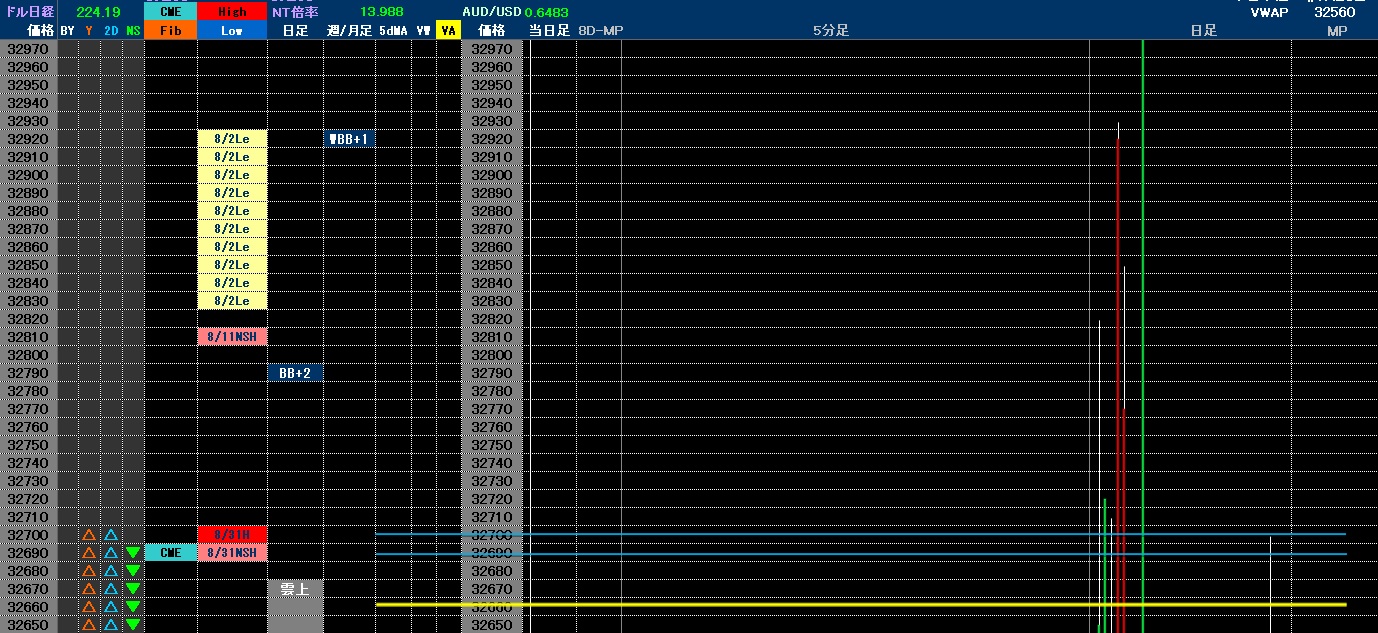The image size is (1378, 633).
Task: Click the 日足 header above the chart
Action: point(1204,31)
